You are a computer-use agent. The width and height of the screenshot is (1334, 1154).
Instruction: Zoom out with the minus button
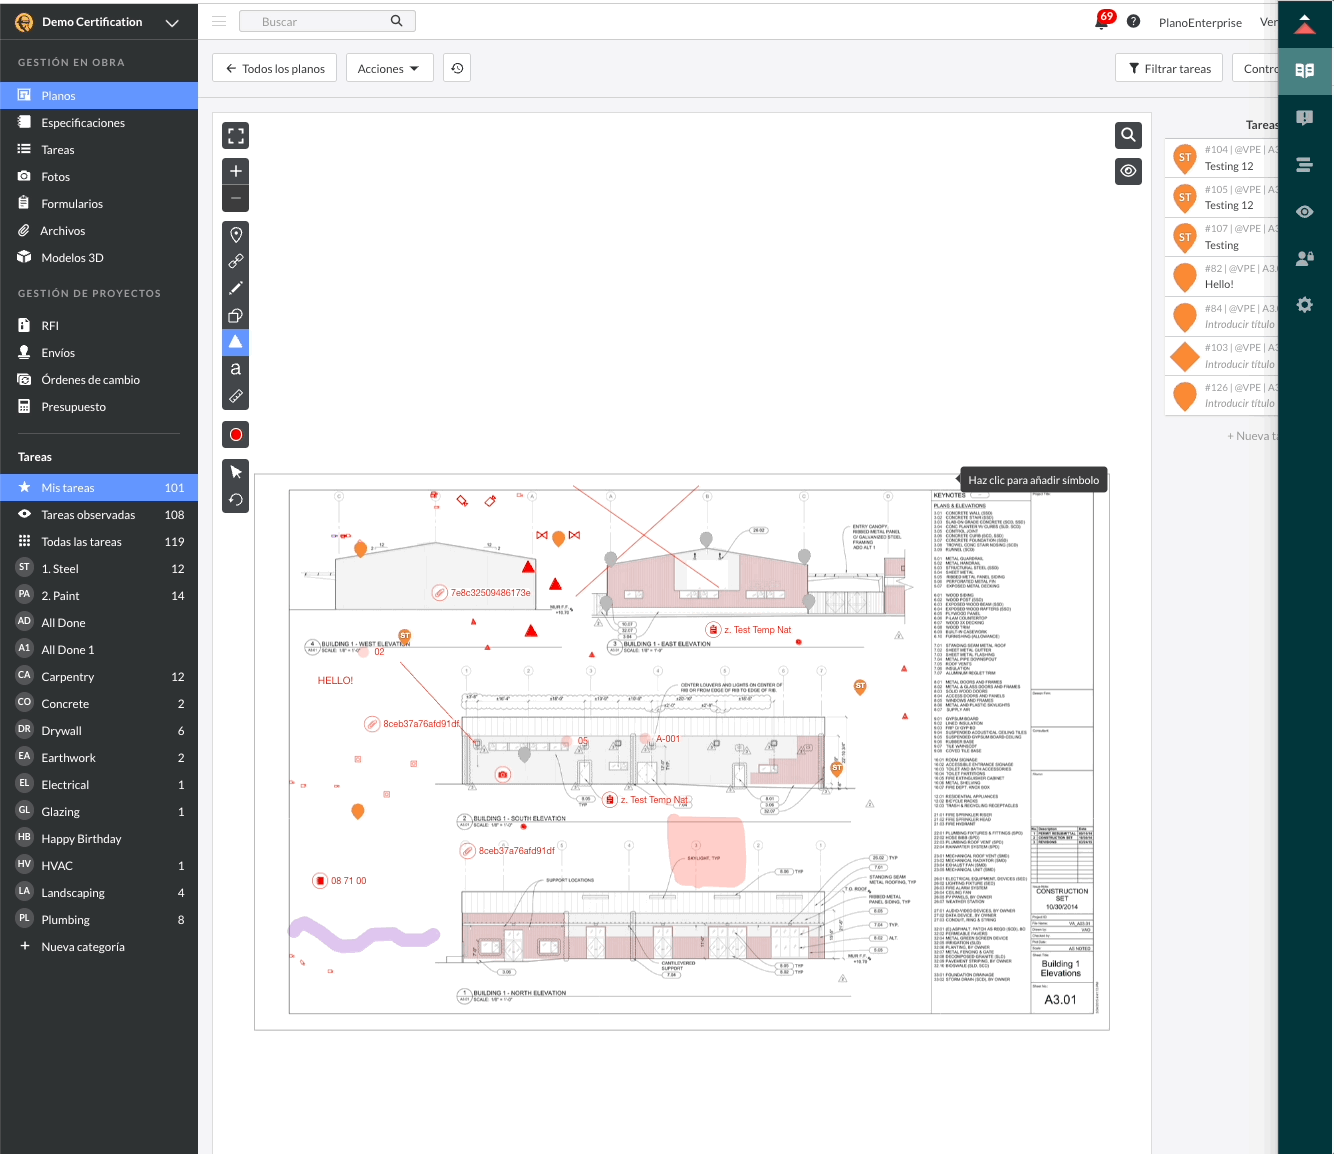tap(236, 198)
